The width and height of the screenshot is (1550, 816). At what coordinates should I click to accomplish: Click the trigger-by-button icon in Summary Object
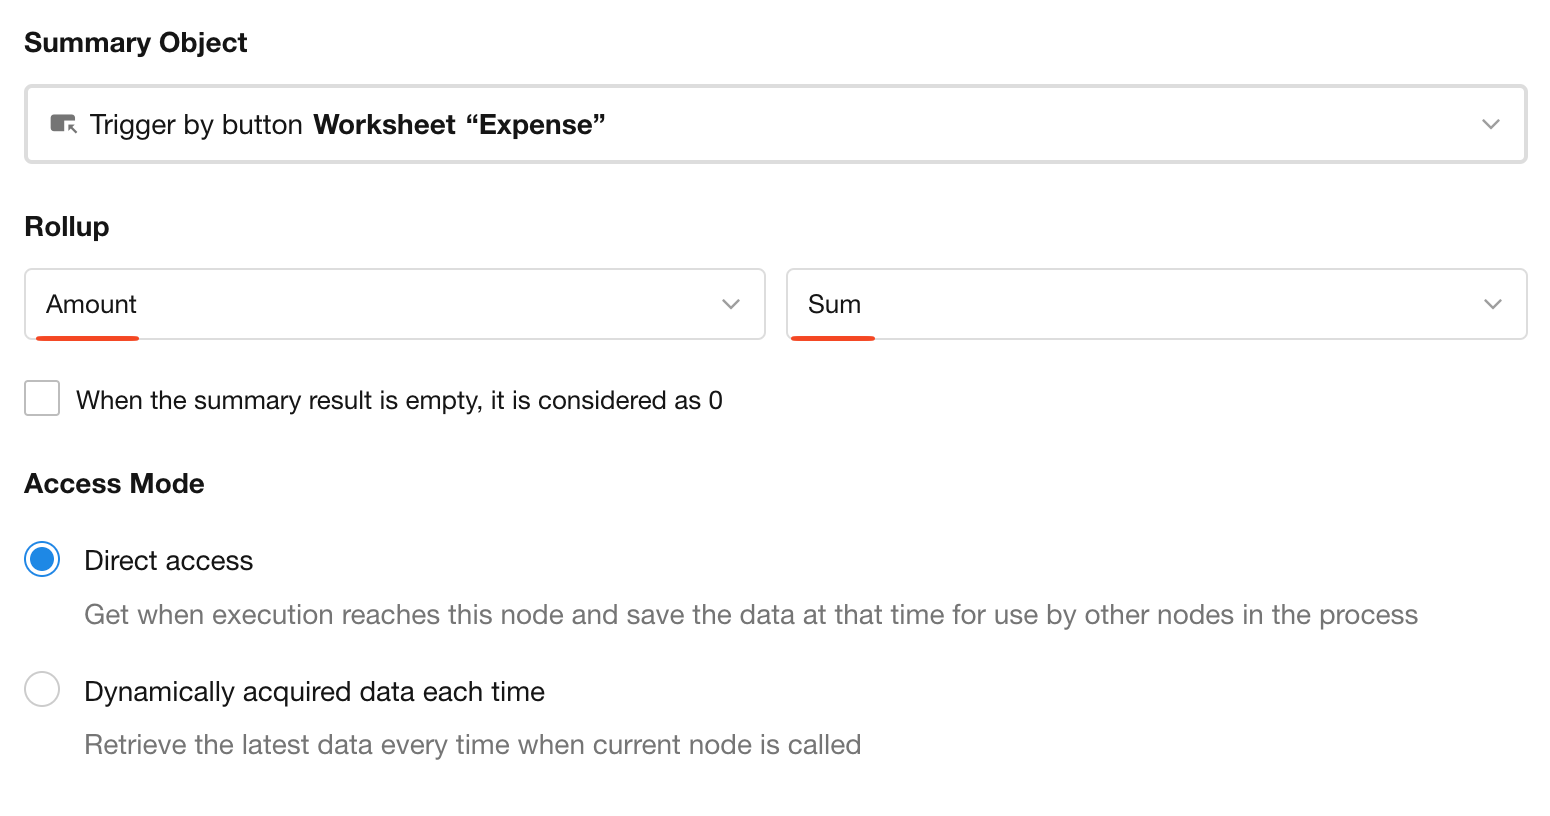tap(63, 124)
